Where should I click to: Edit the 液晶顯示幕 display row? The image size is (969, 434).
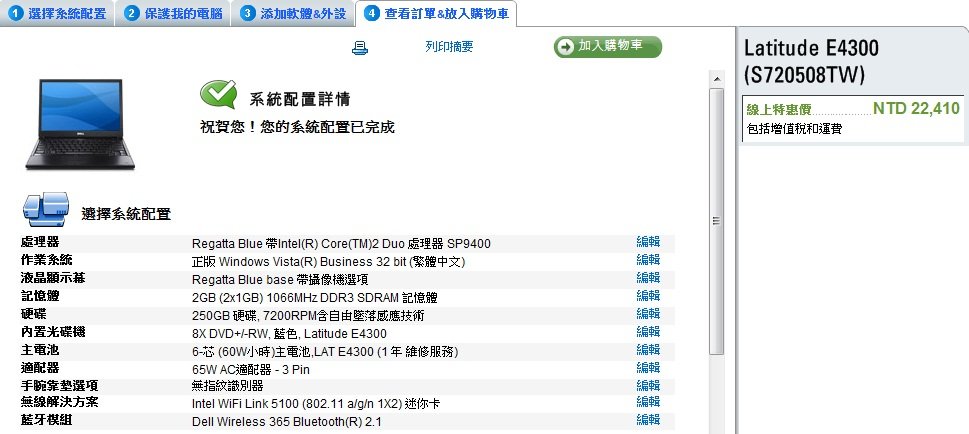click(648, 278)
